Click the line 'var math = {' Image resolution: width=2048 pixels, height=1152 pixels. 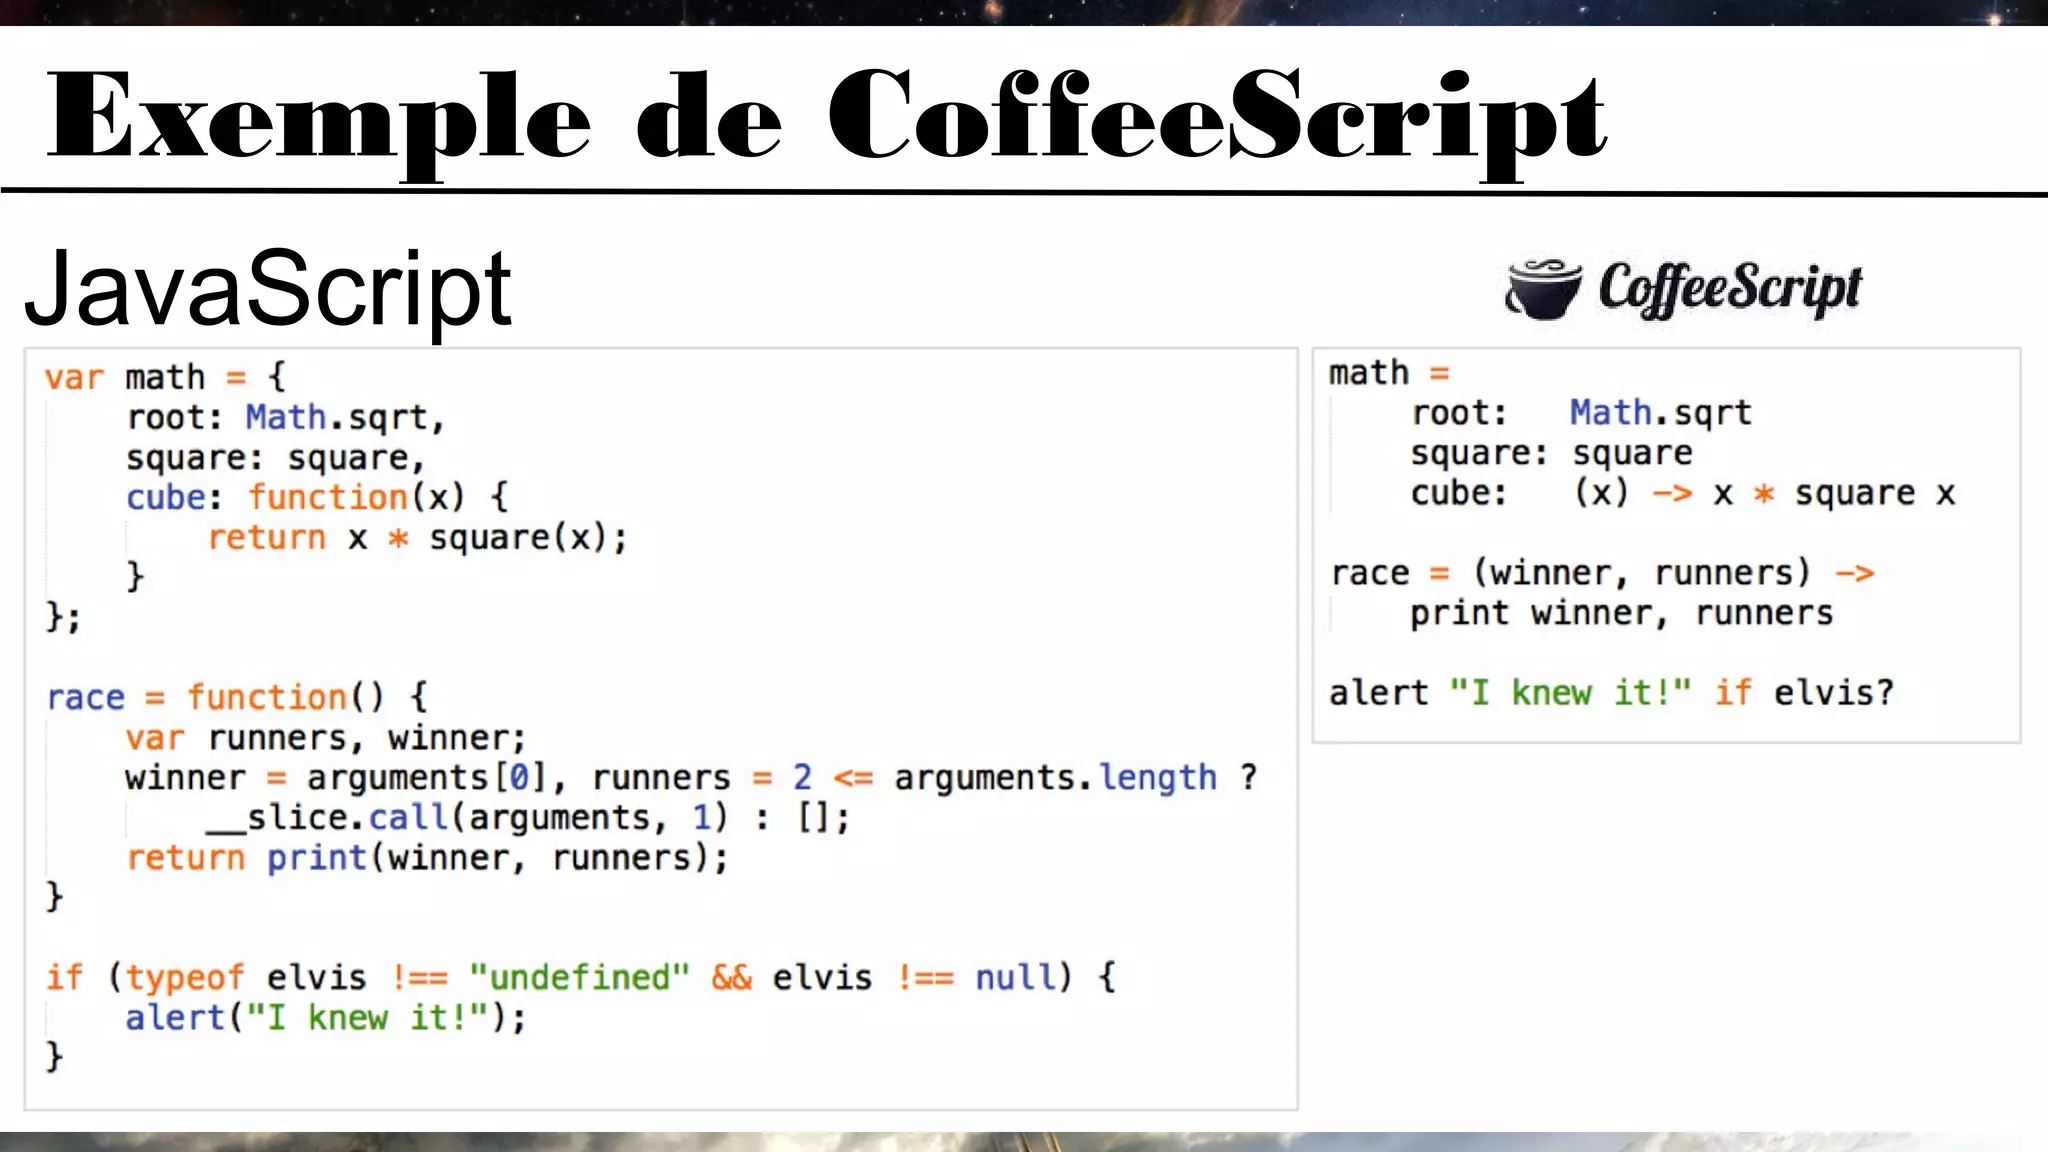pyautogui.click(x=166, y=378)
